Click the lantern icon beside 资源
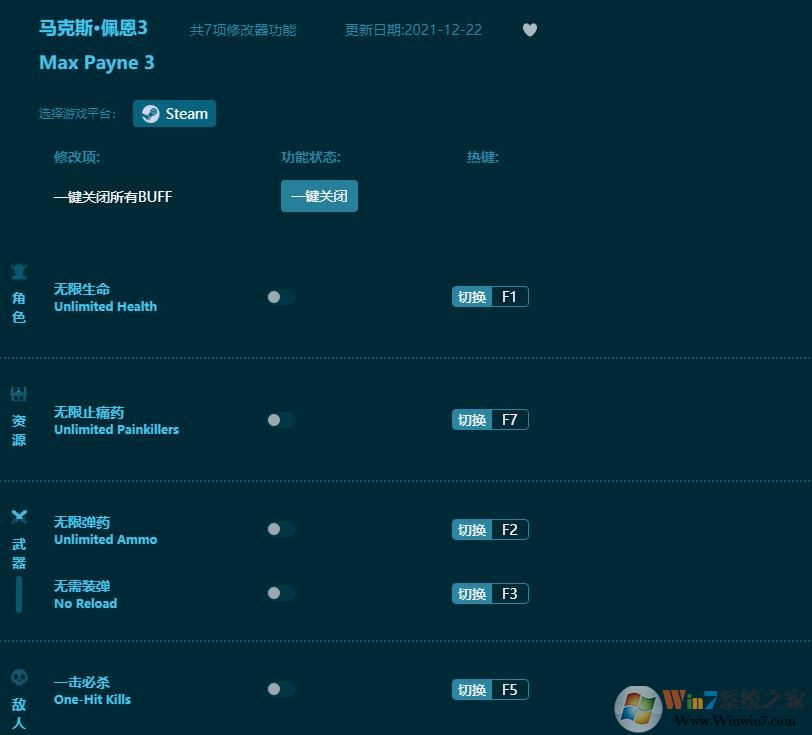 [18, 393]
